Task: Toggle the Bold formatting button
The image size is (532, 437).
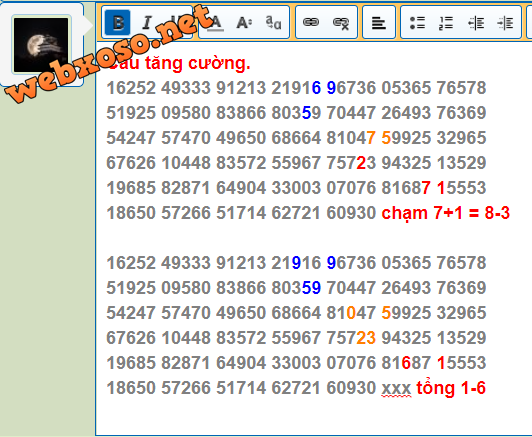Action: (x=117, y=23)
